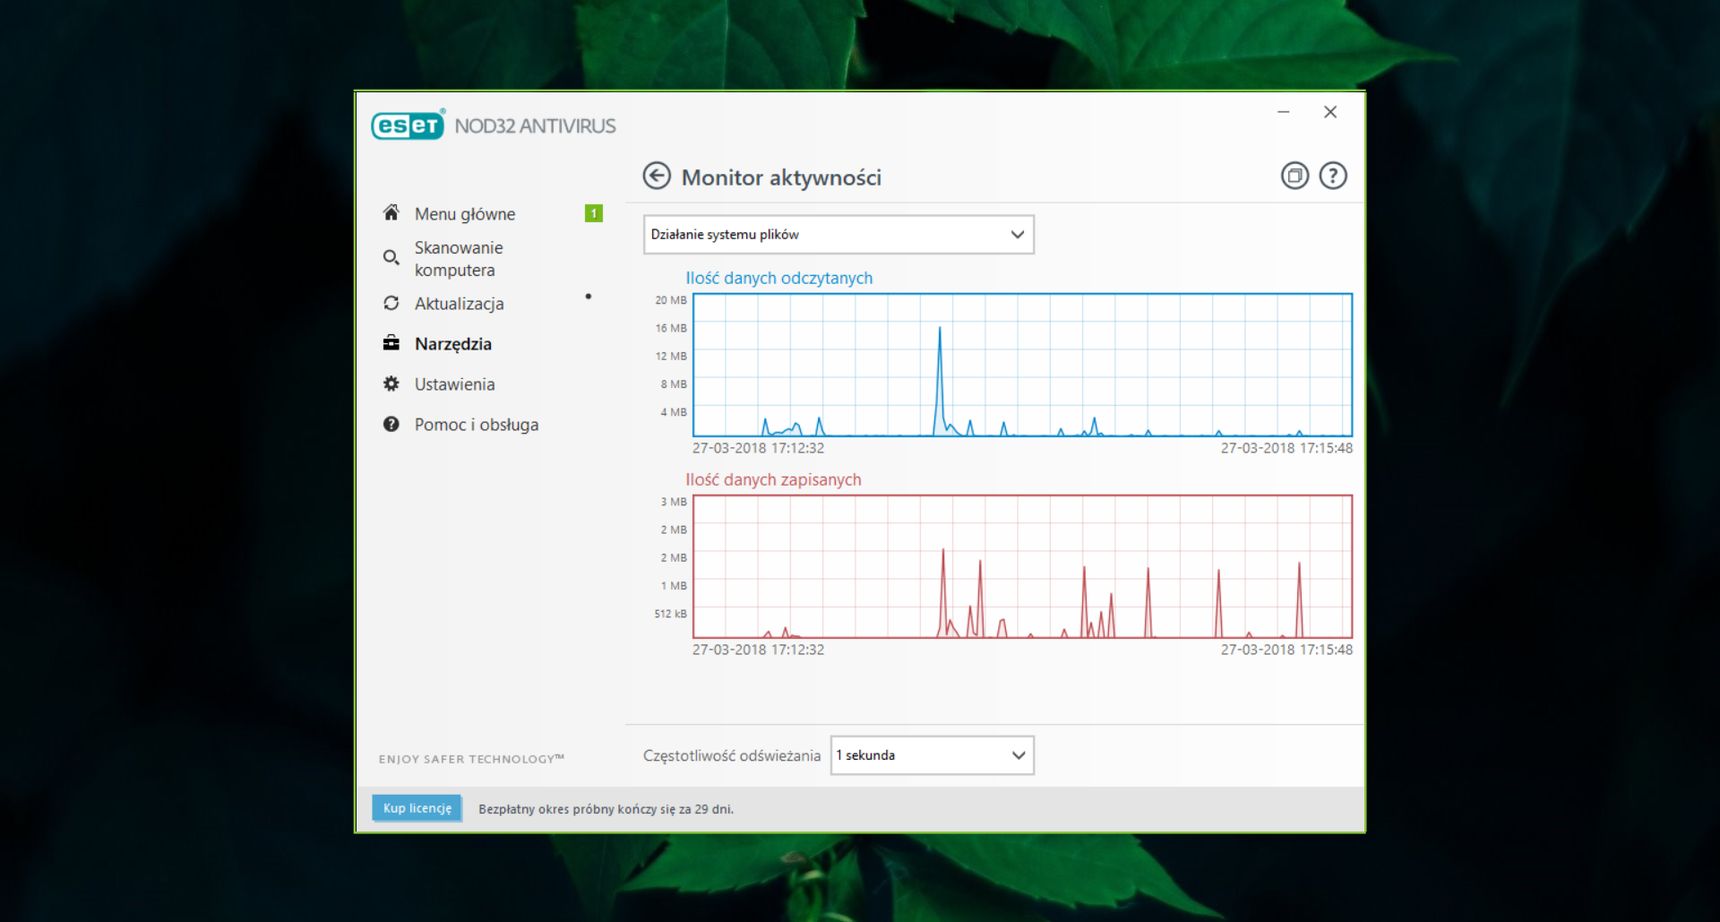Click the trial period expiry message

click(x=606, y=809)
